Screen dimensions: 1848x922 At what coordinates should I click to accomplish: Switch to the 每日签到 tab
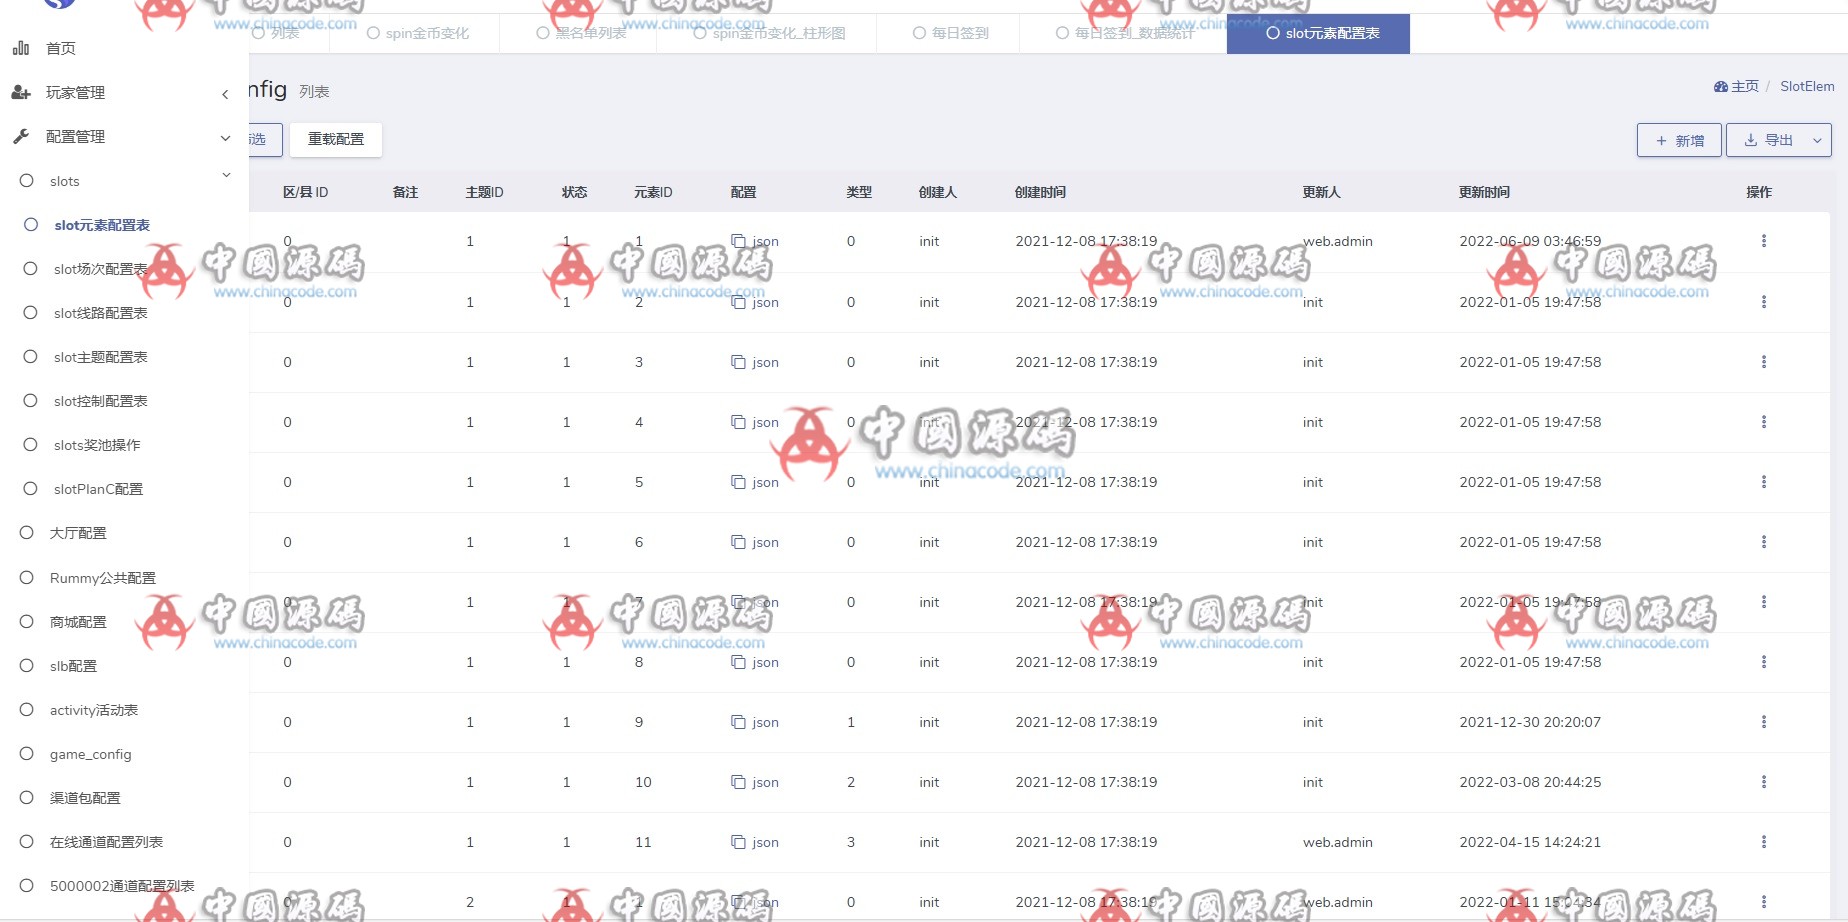tap(950, 33)
